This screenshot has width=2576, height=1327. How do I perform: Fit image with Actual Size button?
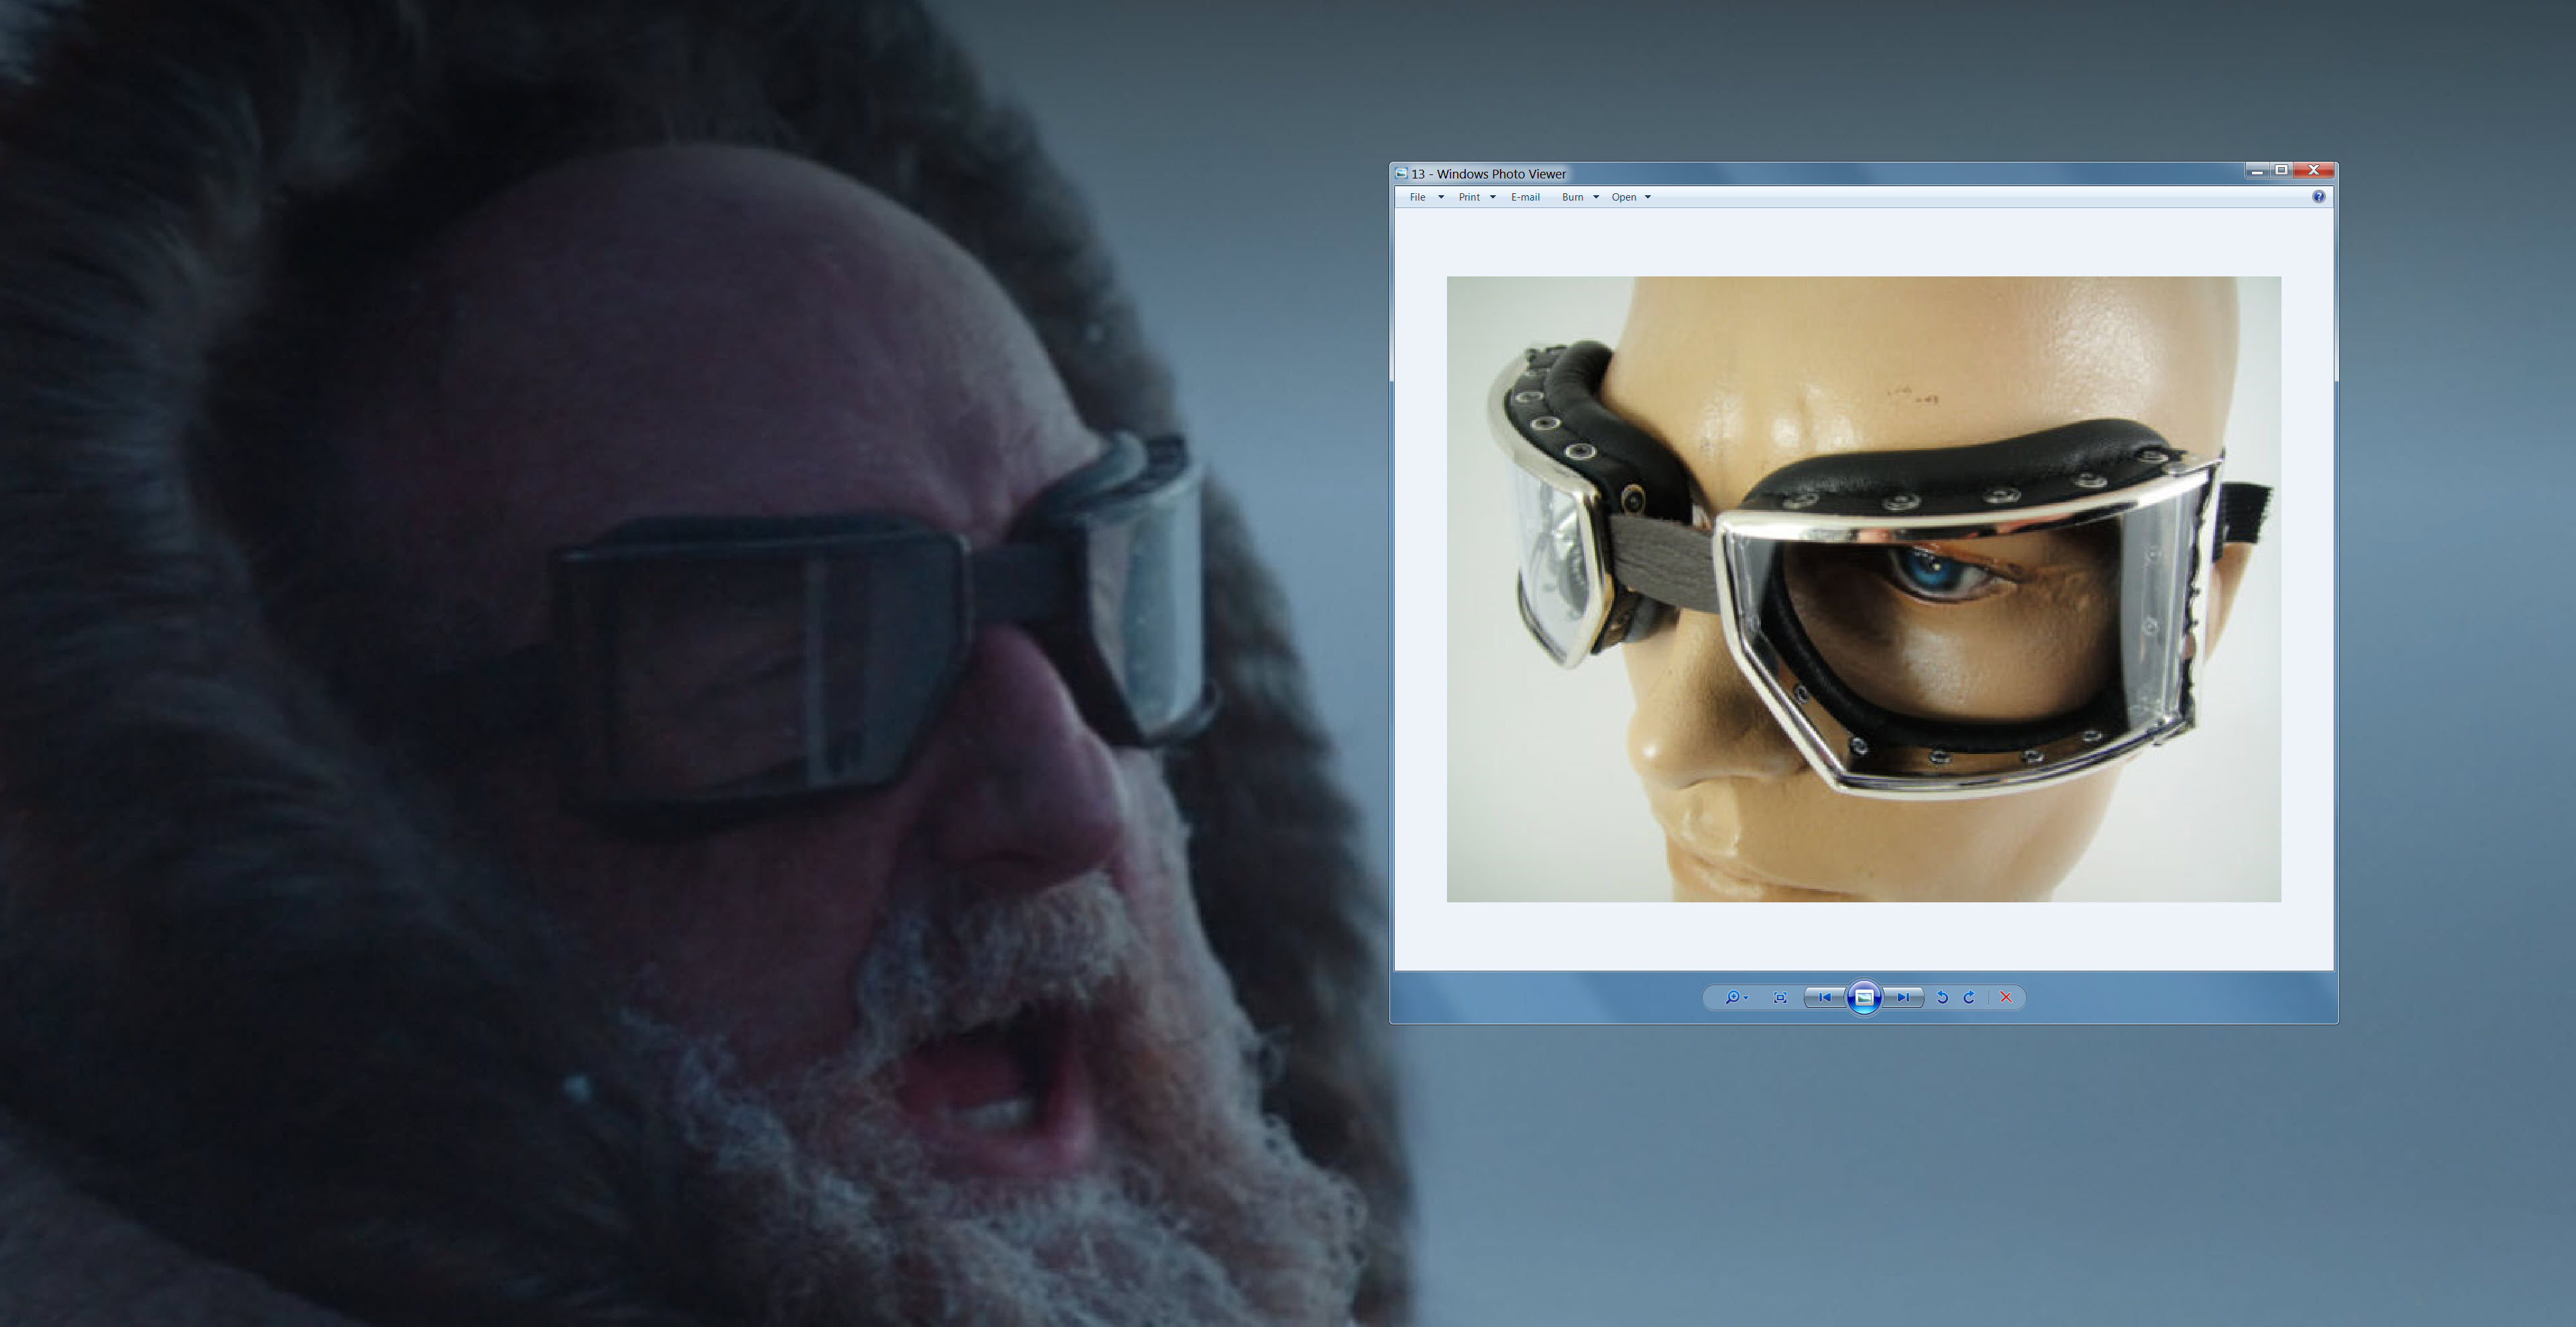(1780, 997)
